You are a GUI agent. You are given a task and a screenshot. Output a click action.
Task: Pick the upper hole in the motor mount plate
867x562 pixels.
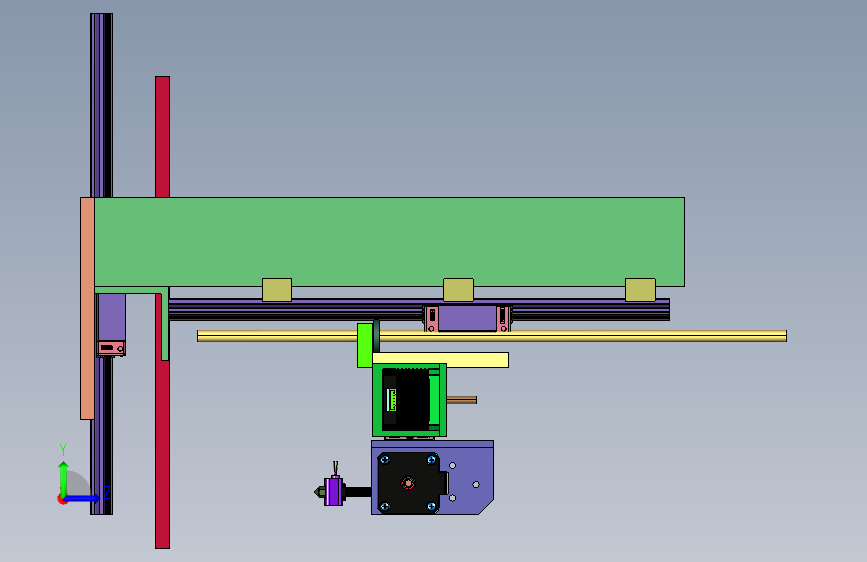pos(452,466)
